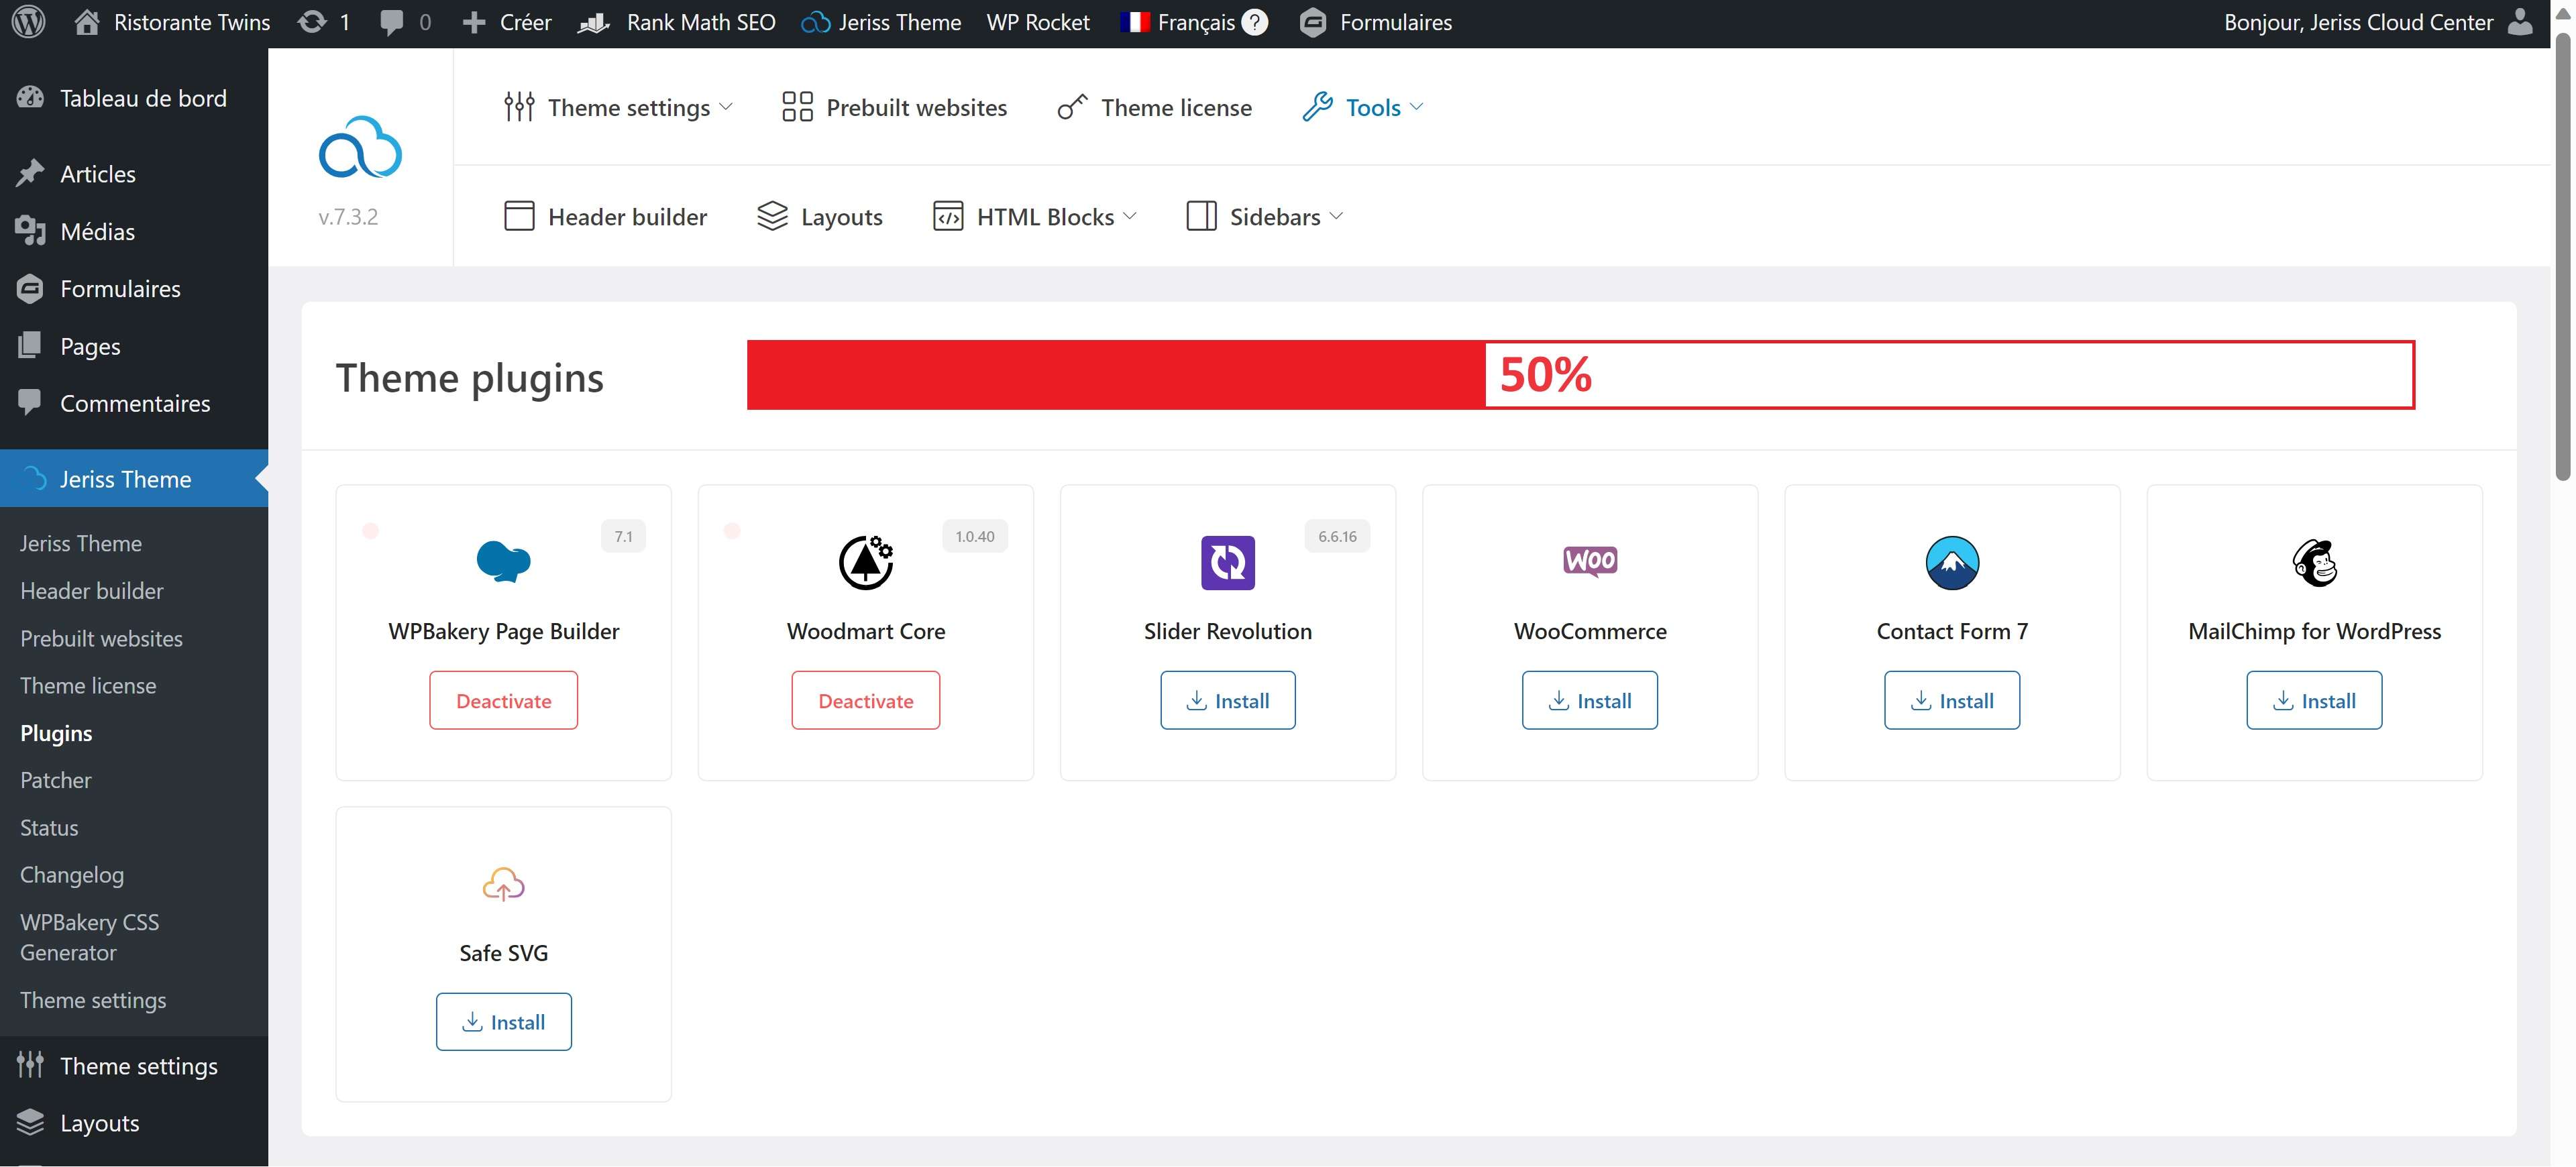The image size is (2576, 1167).
Task: Click the Jeriss cloud logo above version number
Action: (x=360, y=147)
